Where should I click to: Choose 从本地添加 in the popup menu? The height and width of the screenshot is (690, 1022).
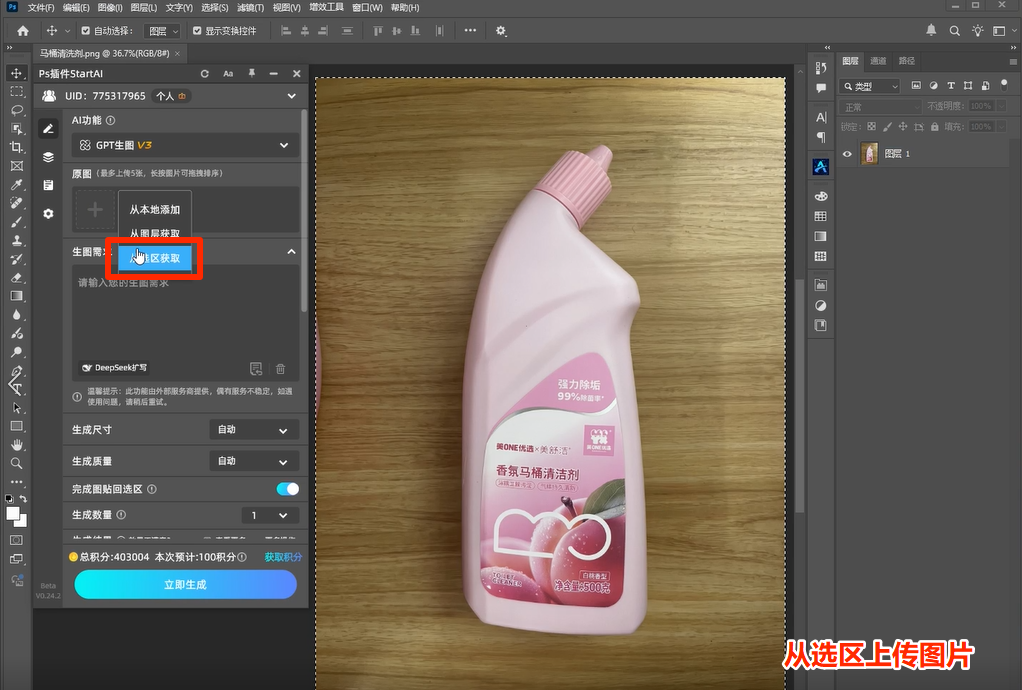click(x=154, y=209)
